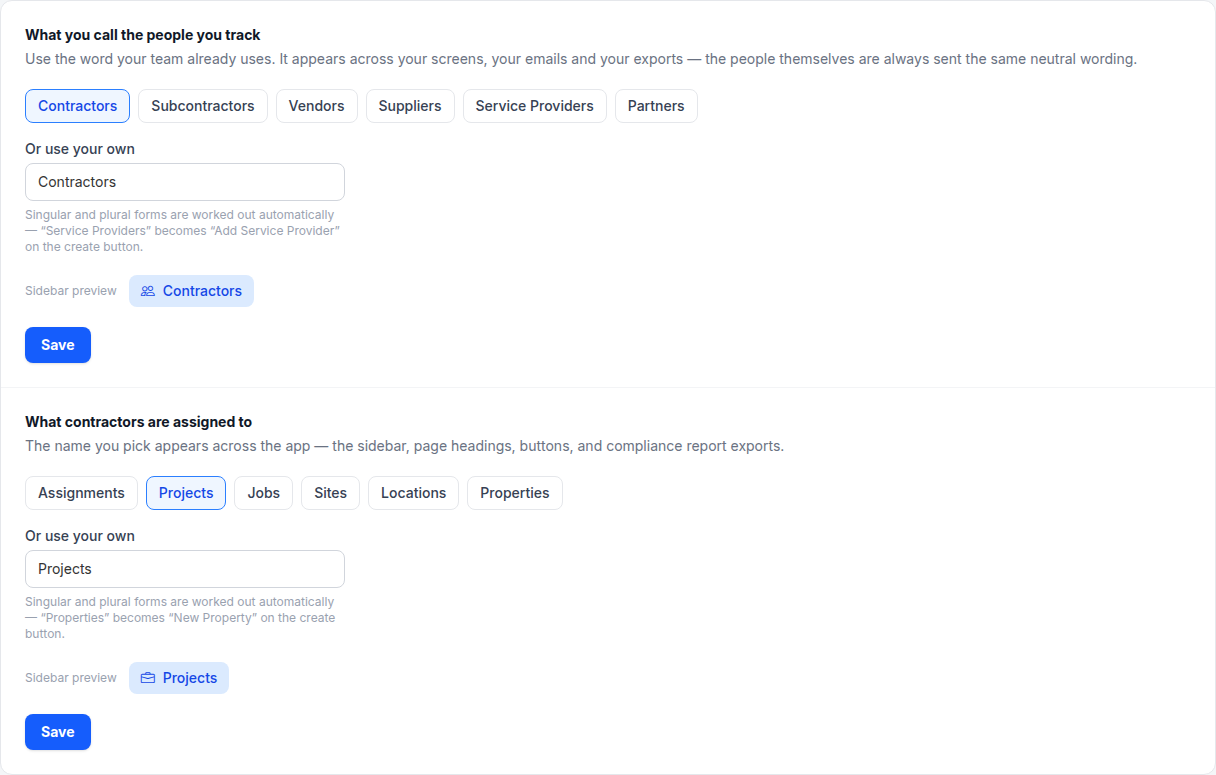Click the hint mentioning 'New Property'
This screenshot has height=775, width=1216.
point(181,618)
